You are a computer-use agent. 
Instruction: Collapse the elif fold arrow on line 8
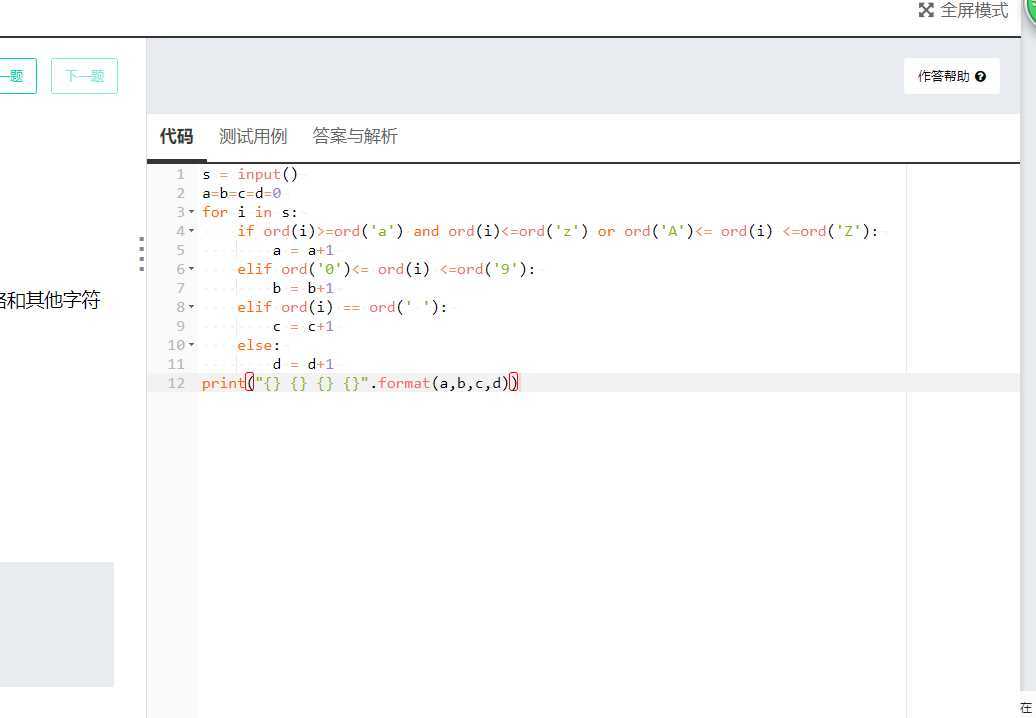(192, 307)
